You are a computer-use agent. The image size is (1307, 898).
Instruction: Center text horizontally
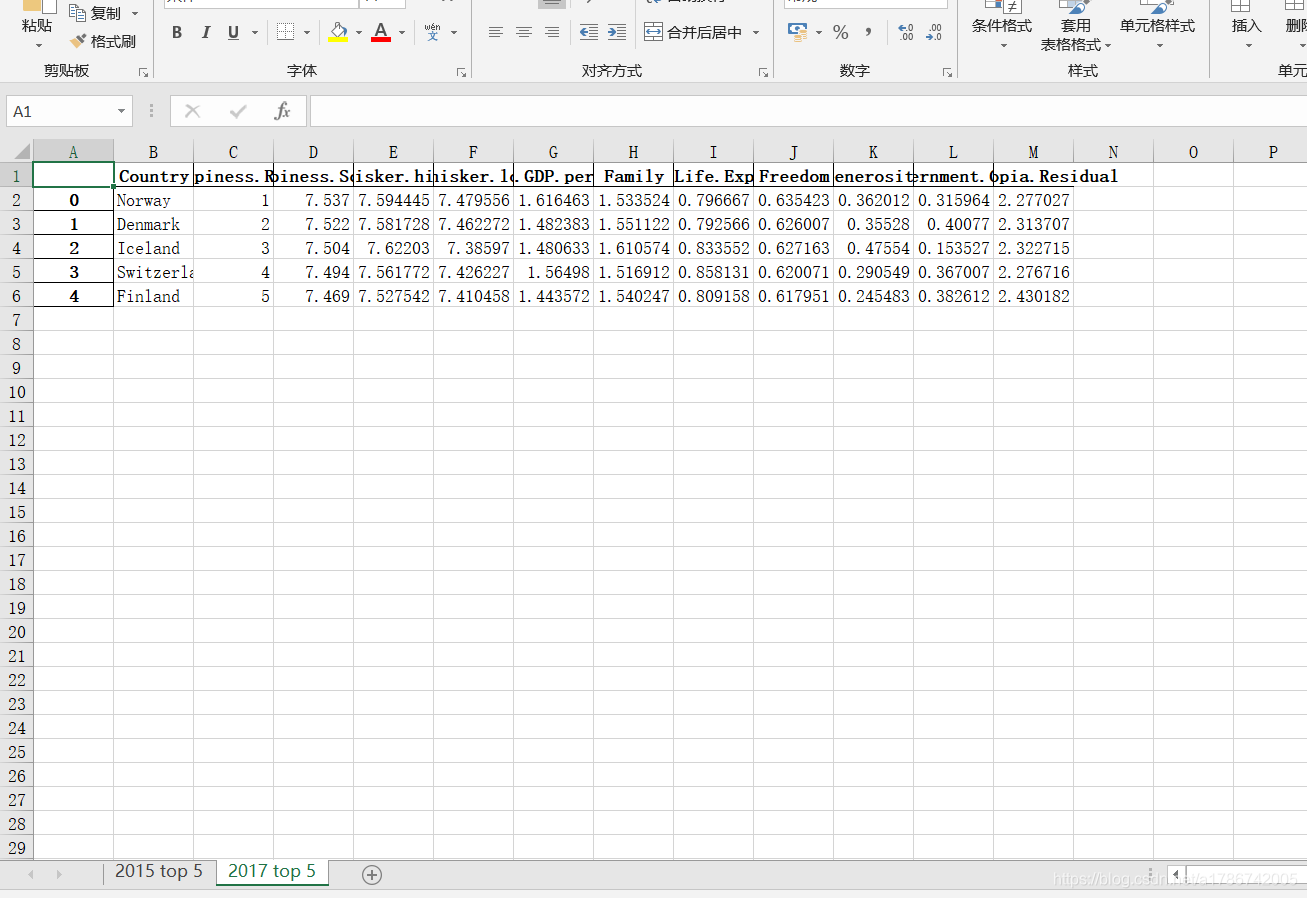523,32
